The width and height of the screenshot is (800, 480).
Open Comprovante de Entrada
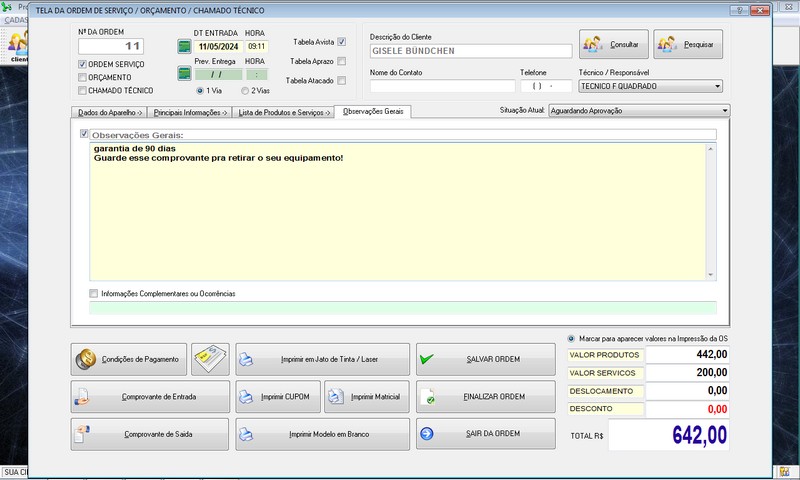[x=150, y=397]
